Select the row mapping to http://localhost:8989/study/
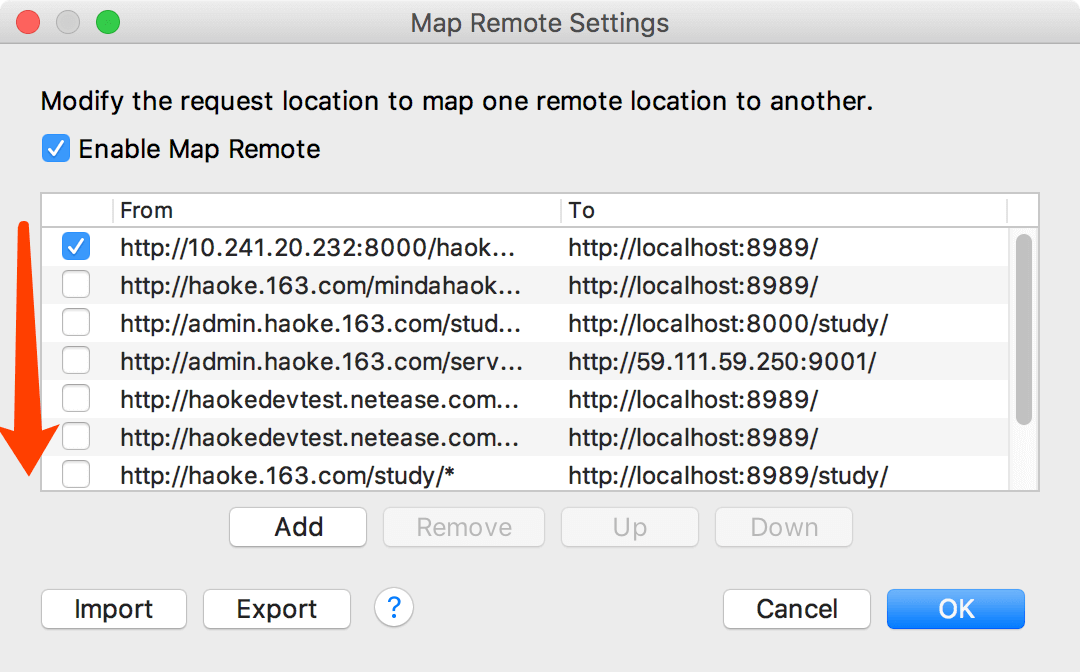Screen dimensions: 1080x672 pos(728,476)
